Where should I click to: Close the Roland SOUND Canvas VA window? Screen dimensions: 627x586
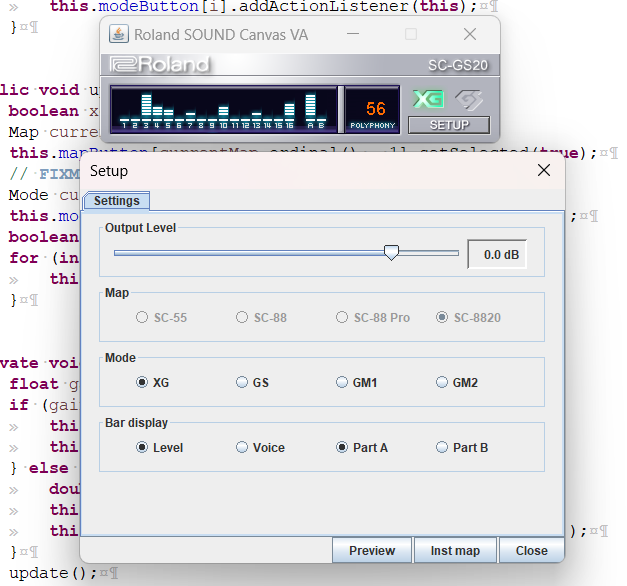coord(470,34)
